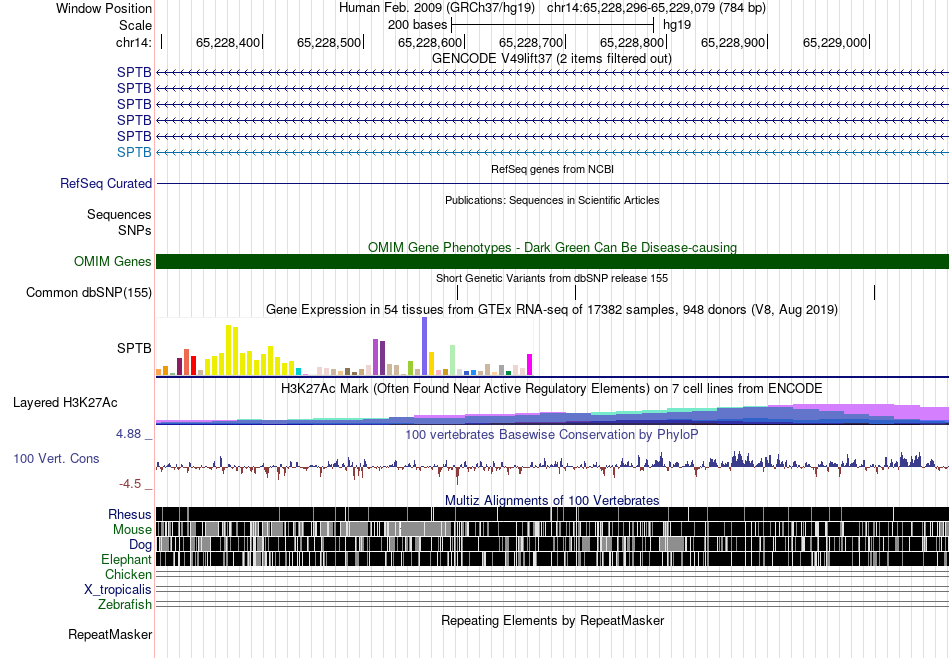
Task: Open the GTEx Gene Expression track title
Action: coord(552,310)
